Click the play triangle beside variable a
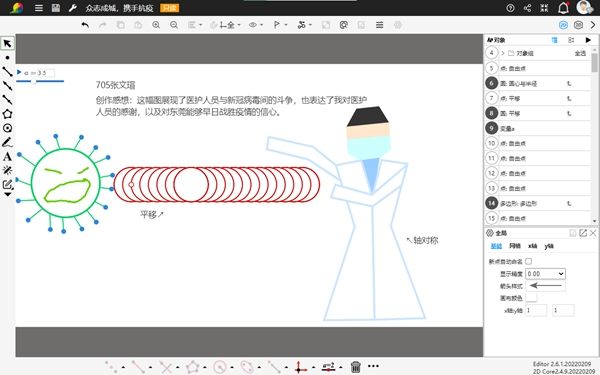The image size is (600, 375). tap(19, 72)
